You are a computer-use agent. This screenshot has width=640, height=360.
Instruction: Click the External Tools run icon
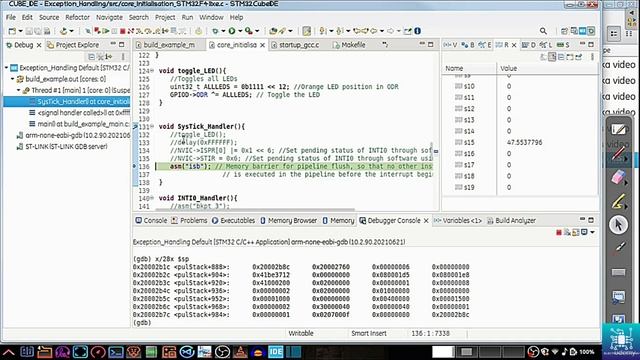pyautogui.click(x=248, y=31)
